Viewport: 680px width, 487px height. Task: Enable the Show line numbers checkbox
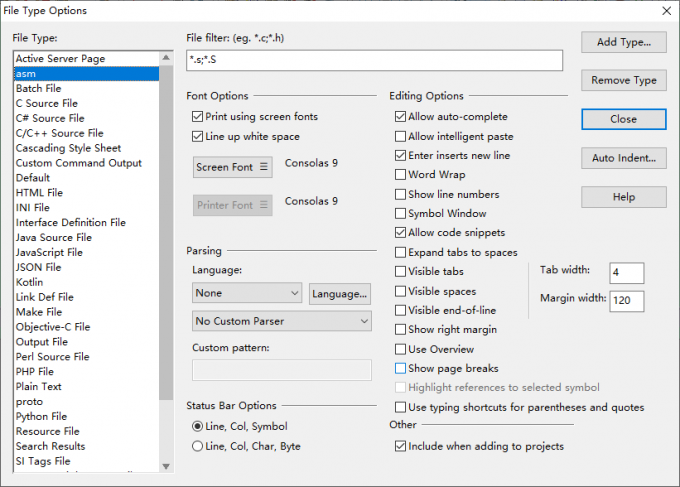pyautogui.click(x=400, y=194)
